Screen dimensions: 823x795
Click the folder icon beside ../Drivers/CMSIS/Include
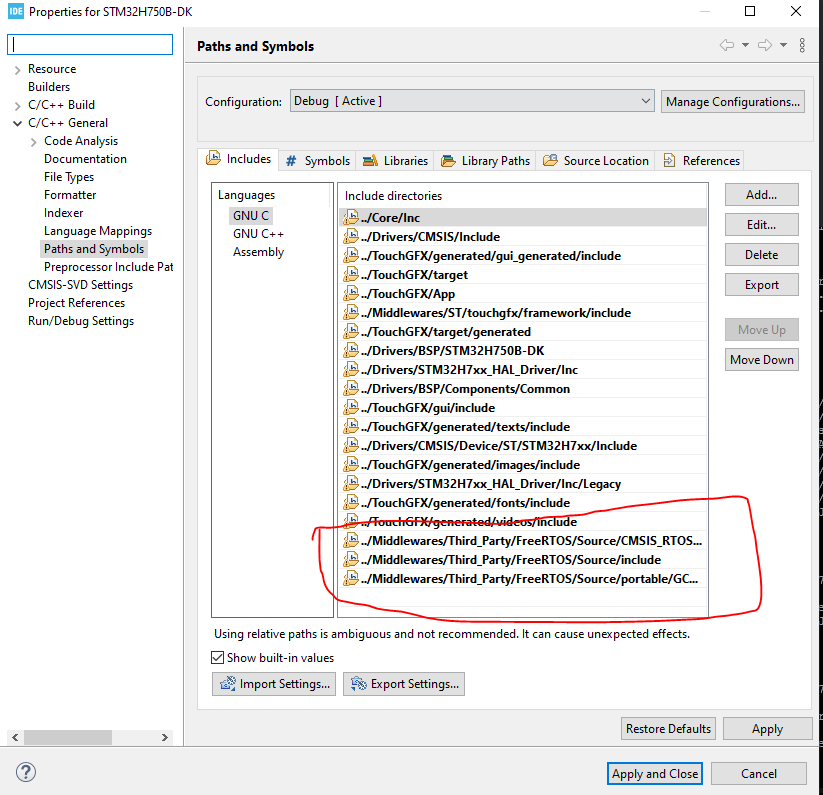click(x=351, y=236)
